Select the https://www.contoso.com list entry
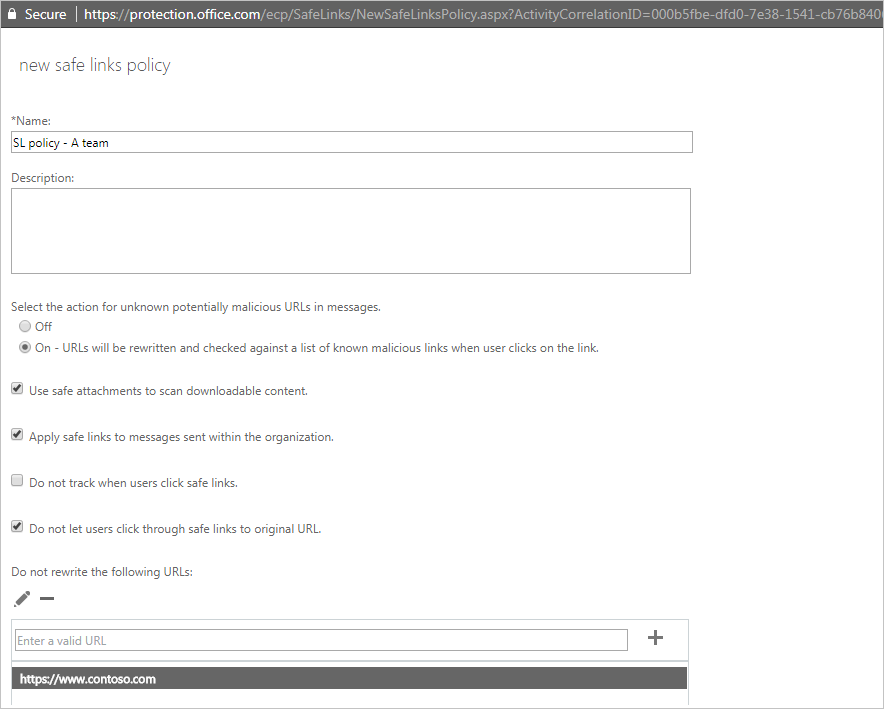This screenshot has width=884, height=709. pos(350,679)
